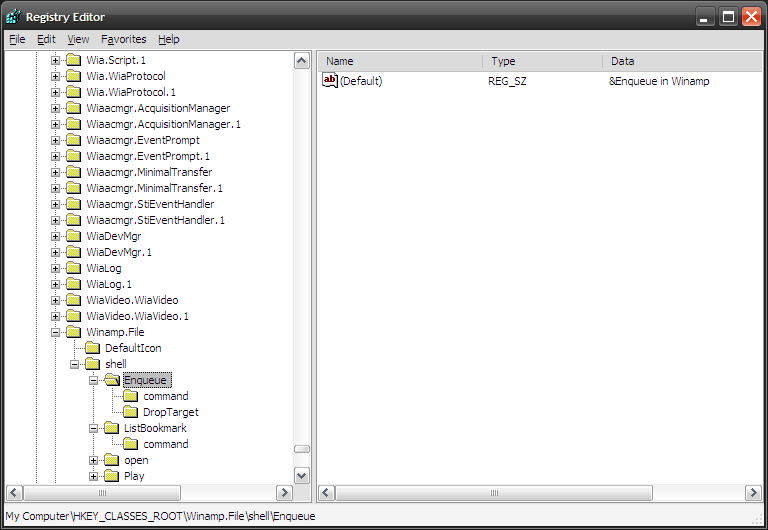Open the Favorites menu

(x=123, y=39)
